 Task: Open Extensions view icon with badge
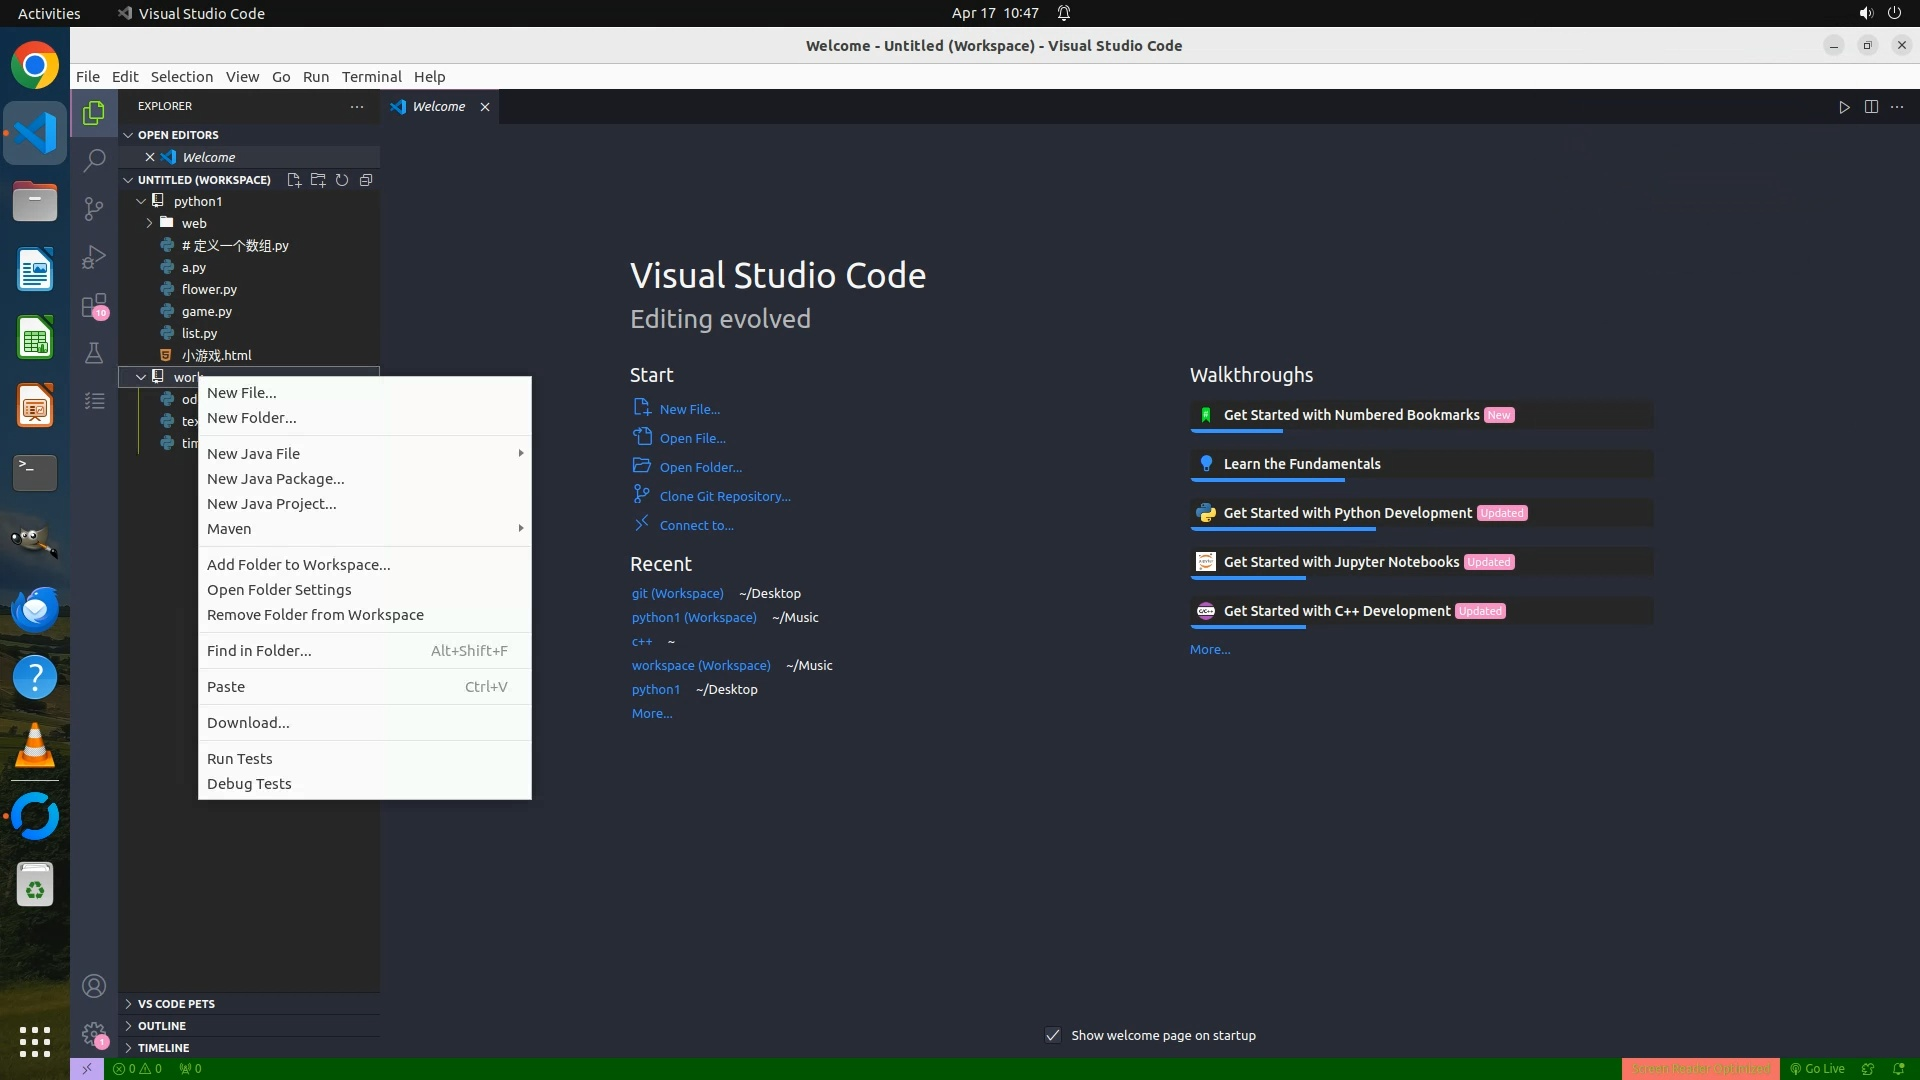(x=94, y=305)
